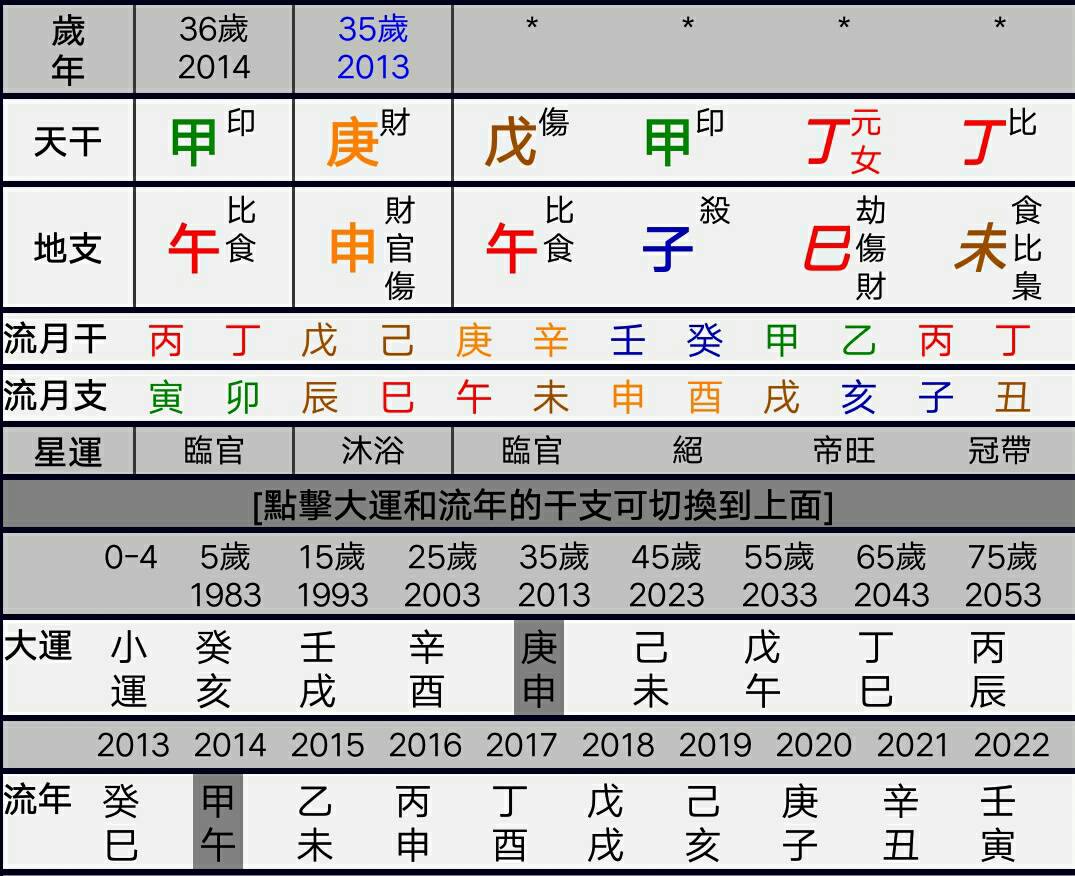Click 丑 in monthly branches row

[x=1013, y=398]
